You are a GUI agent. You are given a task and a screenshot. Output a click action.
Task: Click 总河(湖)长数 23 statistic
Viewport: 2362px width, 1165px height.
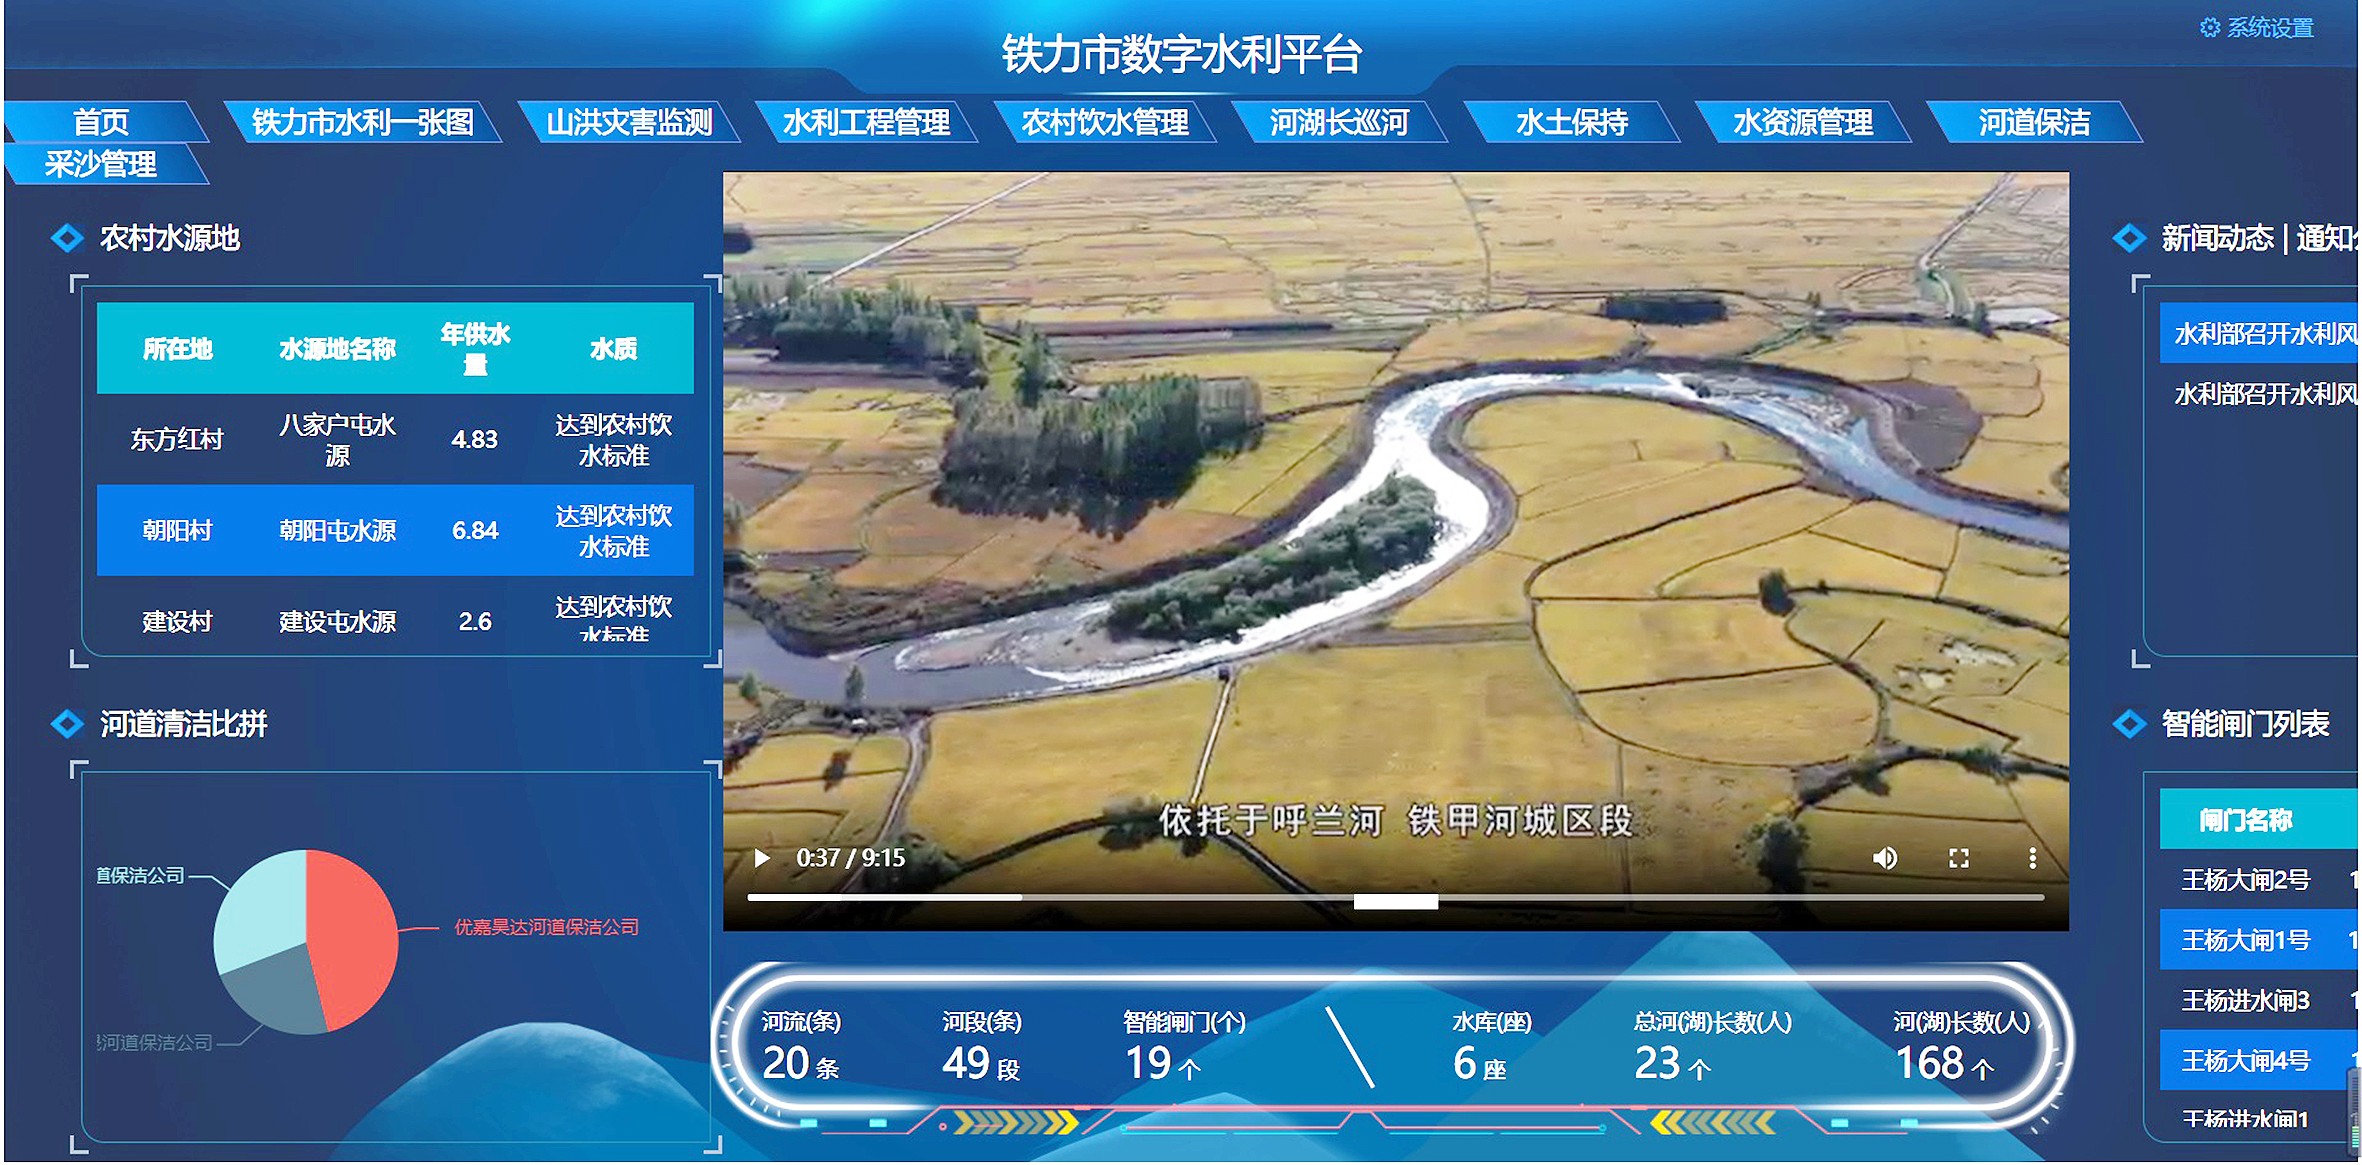tap(1712, 1046)
